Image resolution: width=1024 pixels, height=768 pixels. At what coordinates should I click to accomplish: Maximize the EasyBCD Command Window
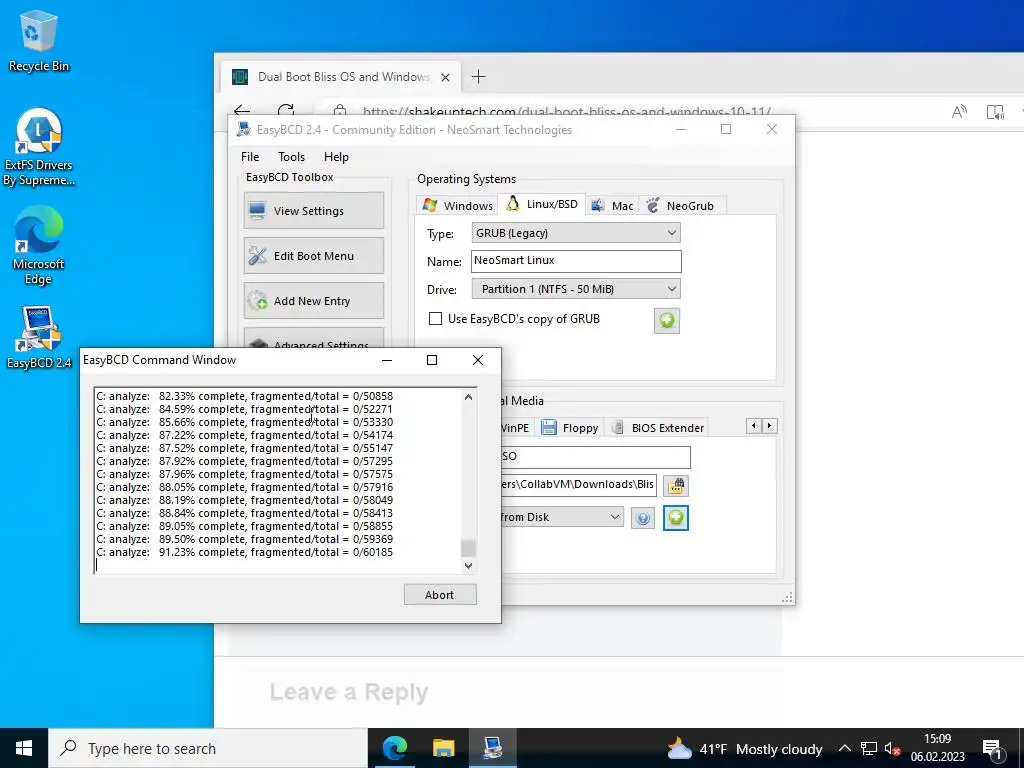(432, 360)
